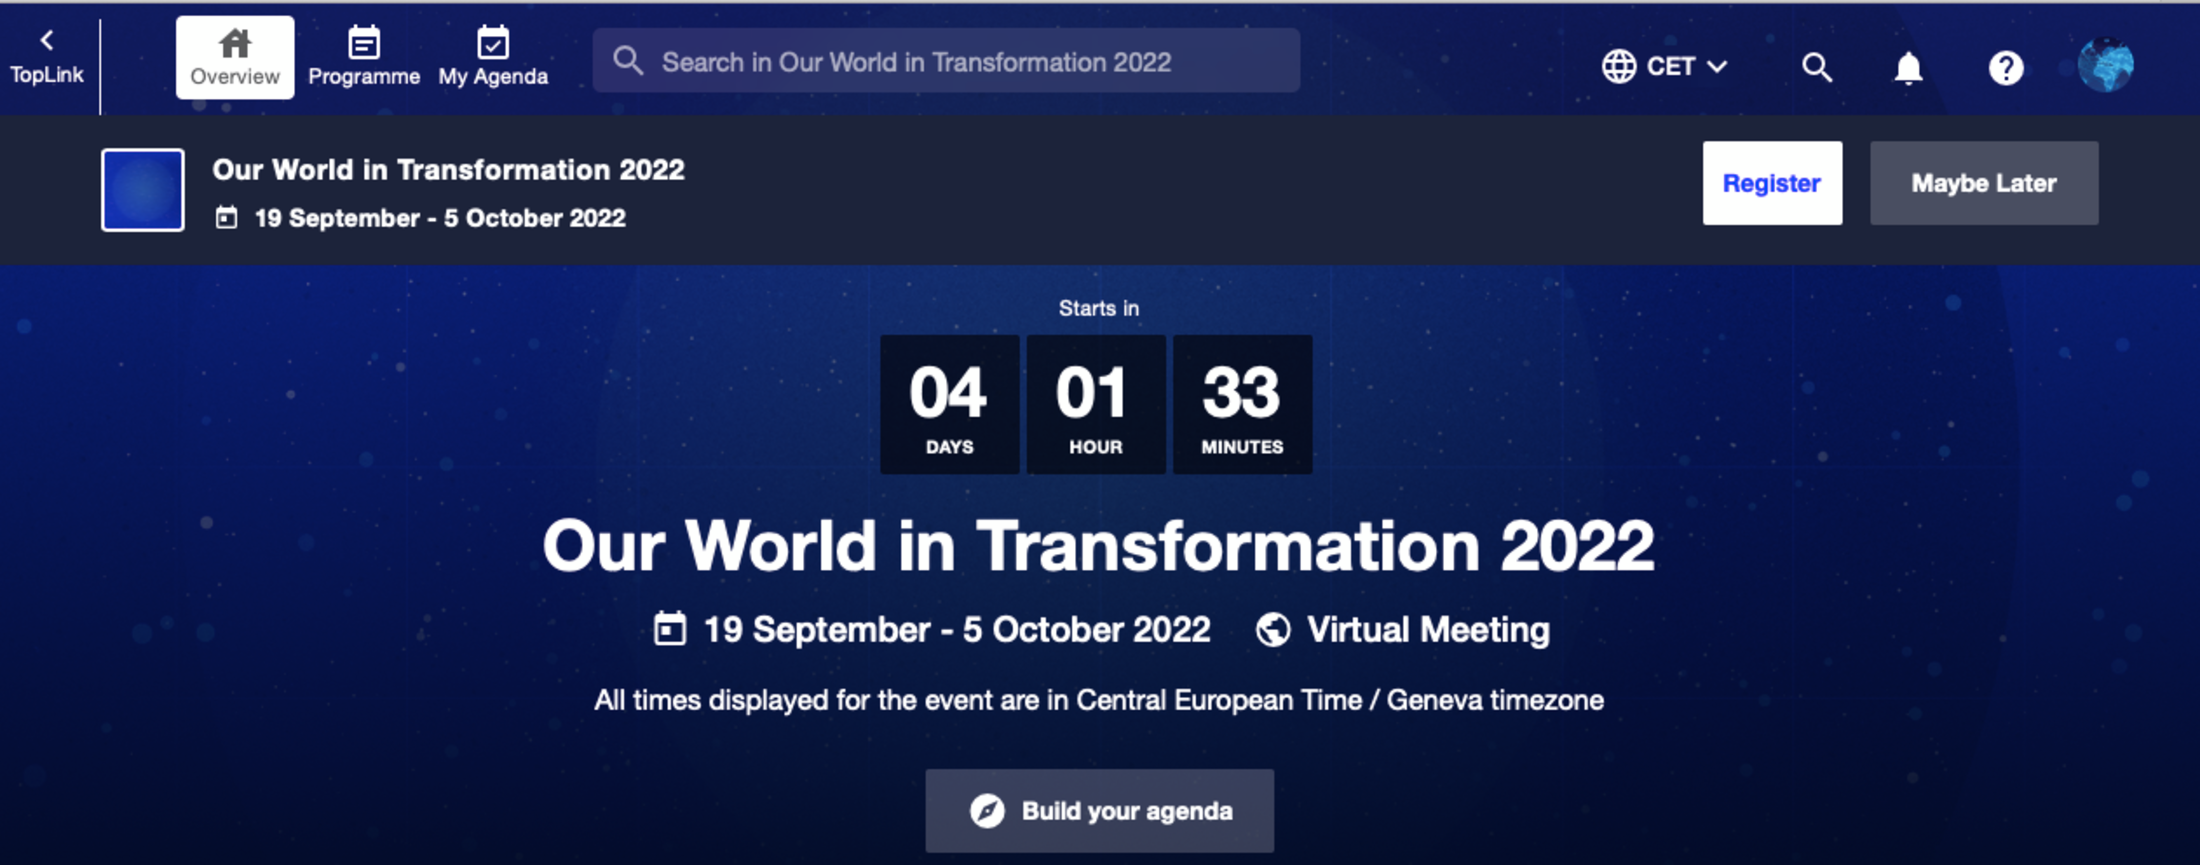Click Build your agenda button
This screenshot has width=2200, height=865.
pyautogui.click(x=1099, y=811)
